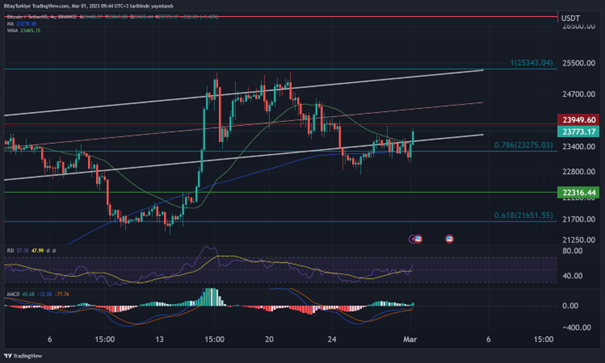Click the 21250.00 price axis label
Image resolution: width=605 pixels, height=363 pixels.
point(578,240)
